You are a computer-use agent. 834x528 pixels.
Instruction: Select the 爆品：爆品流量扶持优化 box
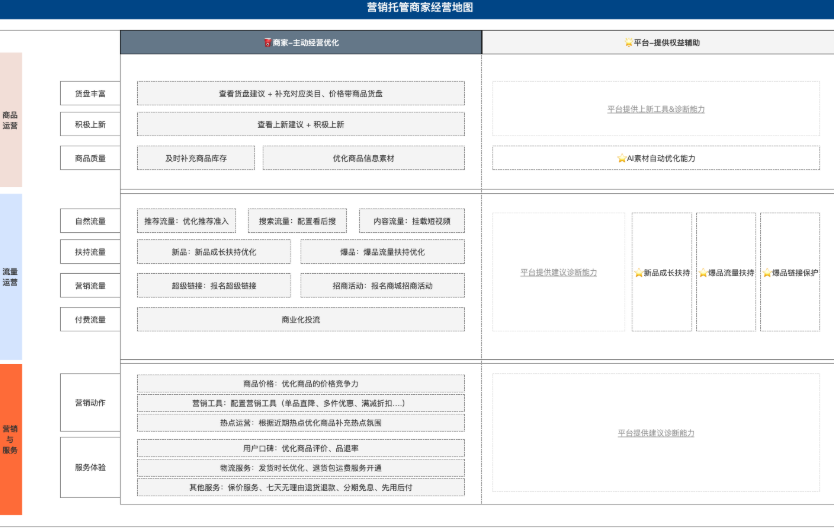[382, 252]
